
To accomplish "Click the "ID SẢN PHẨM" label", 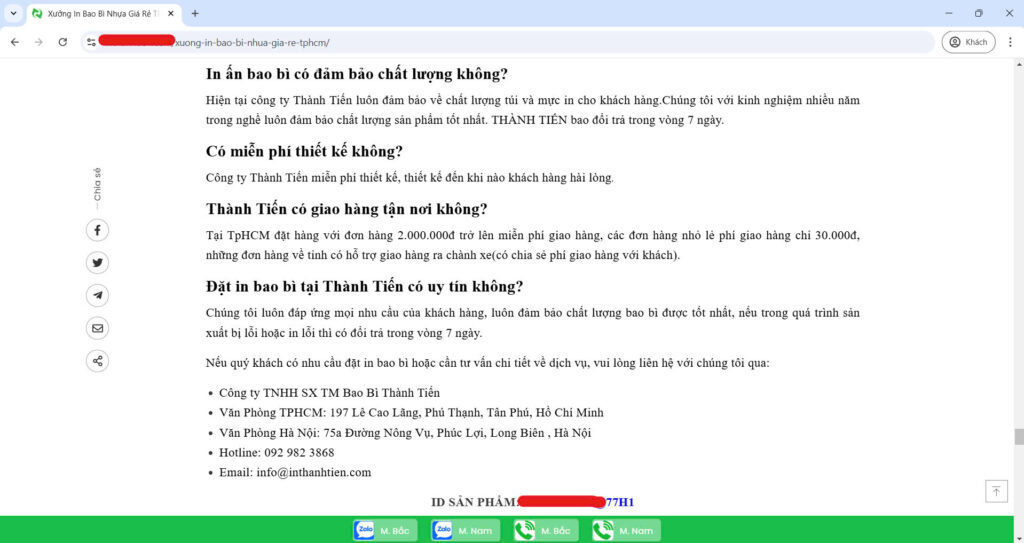I will 474,502.
